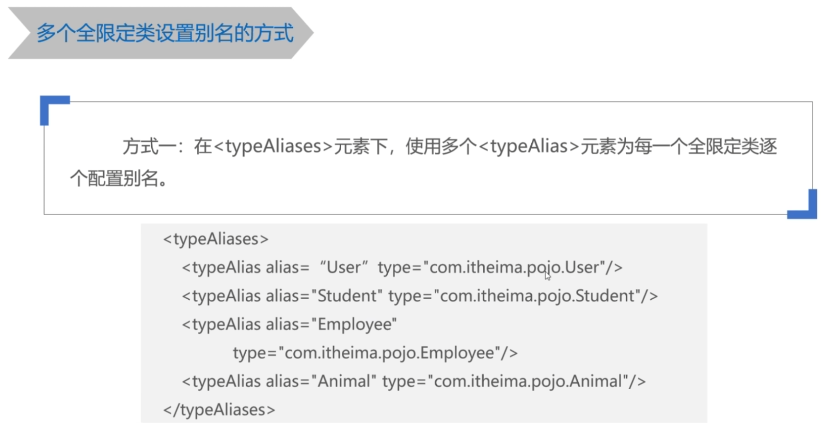Image resolution: width=827 pixels, height=423 pixels.
Task: Click the alias value "User" in the code
Action: [345, 268]
